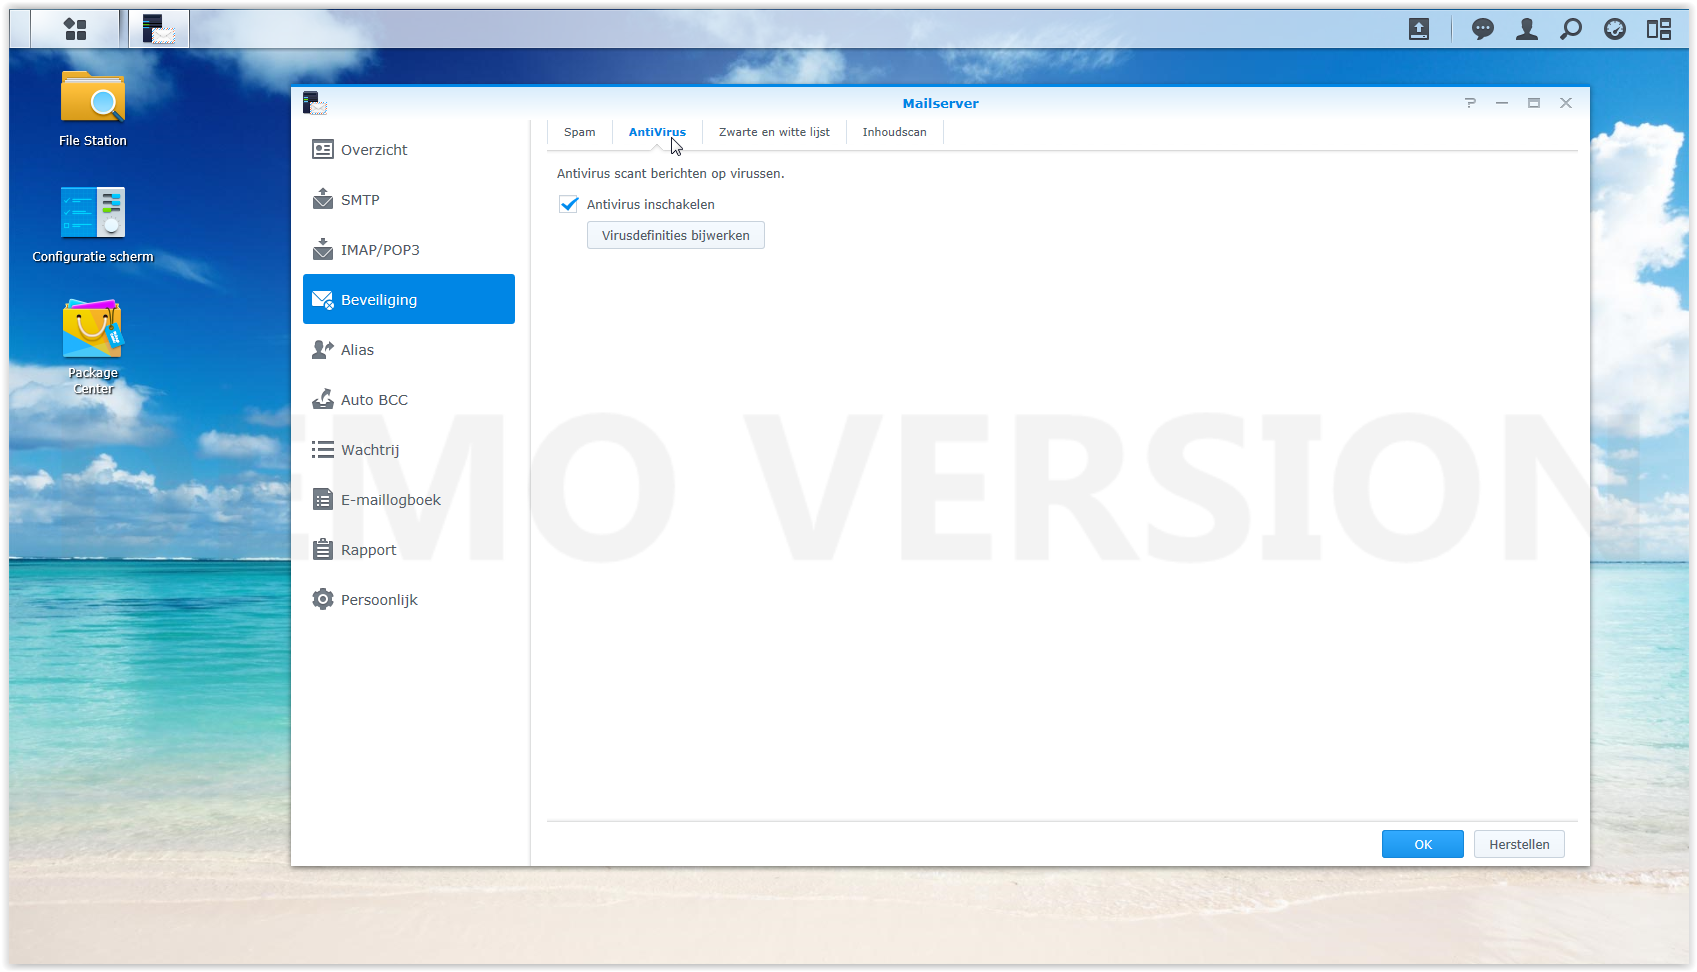Open the Persoonlijk settings section

pos(409,599)
